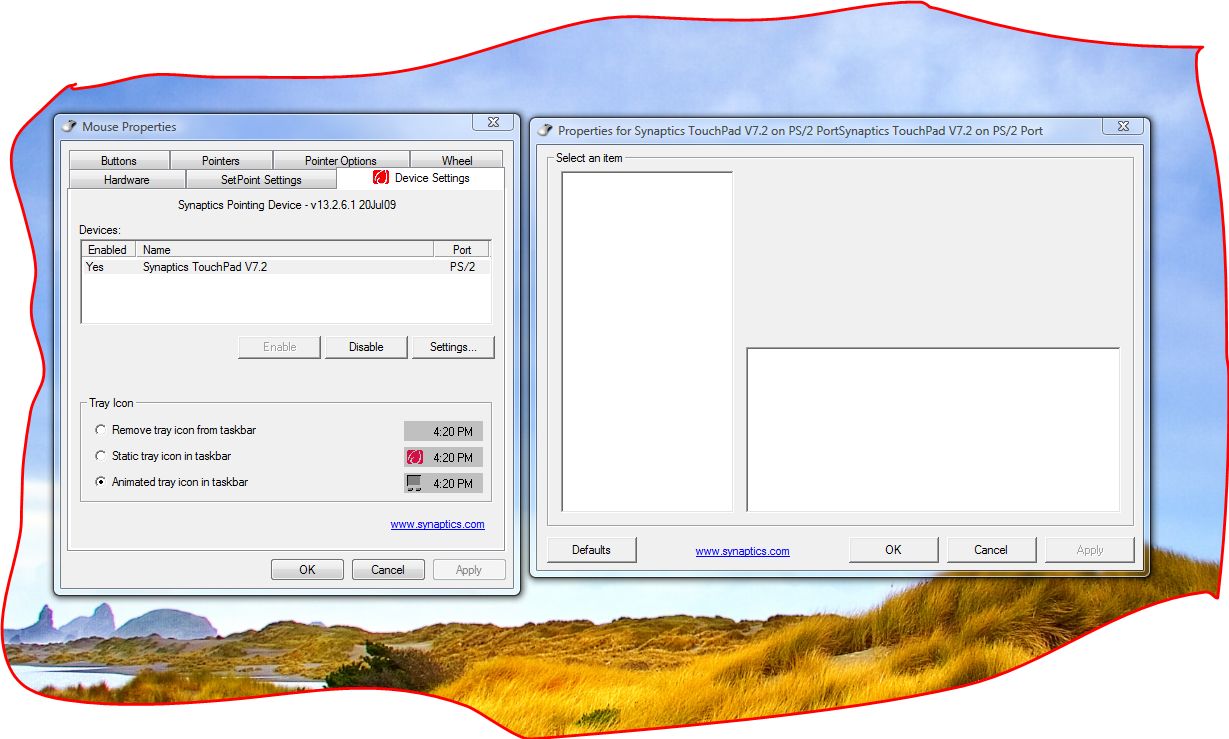Click the grayed-out Enable button

coord(280,347)
